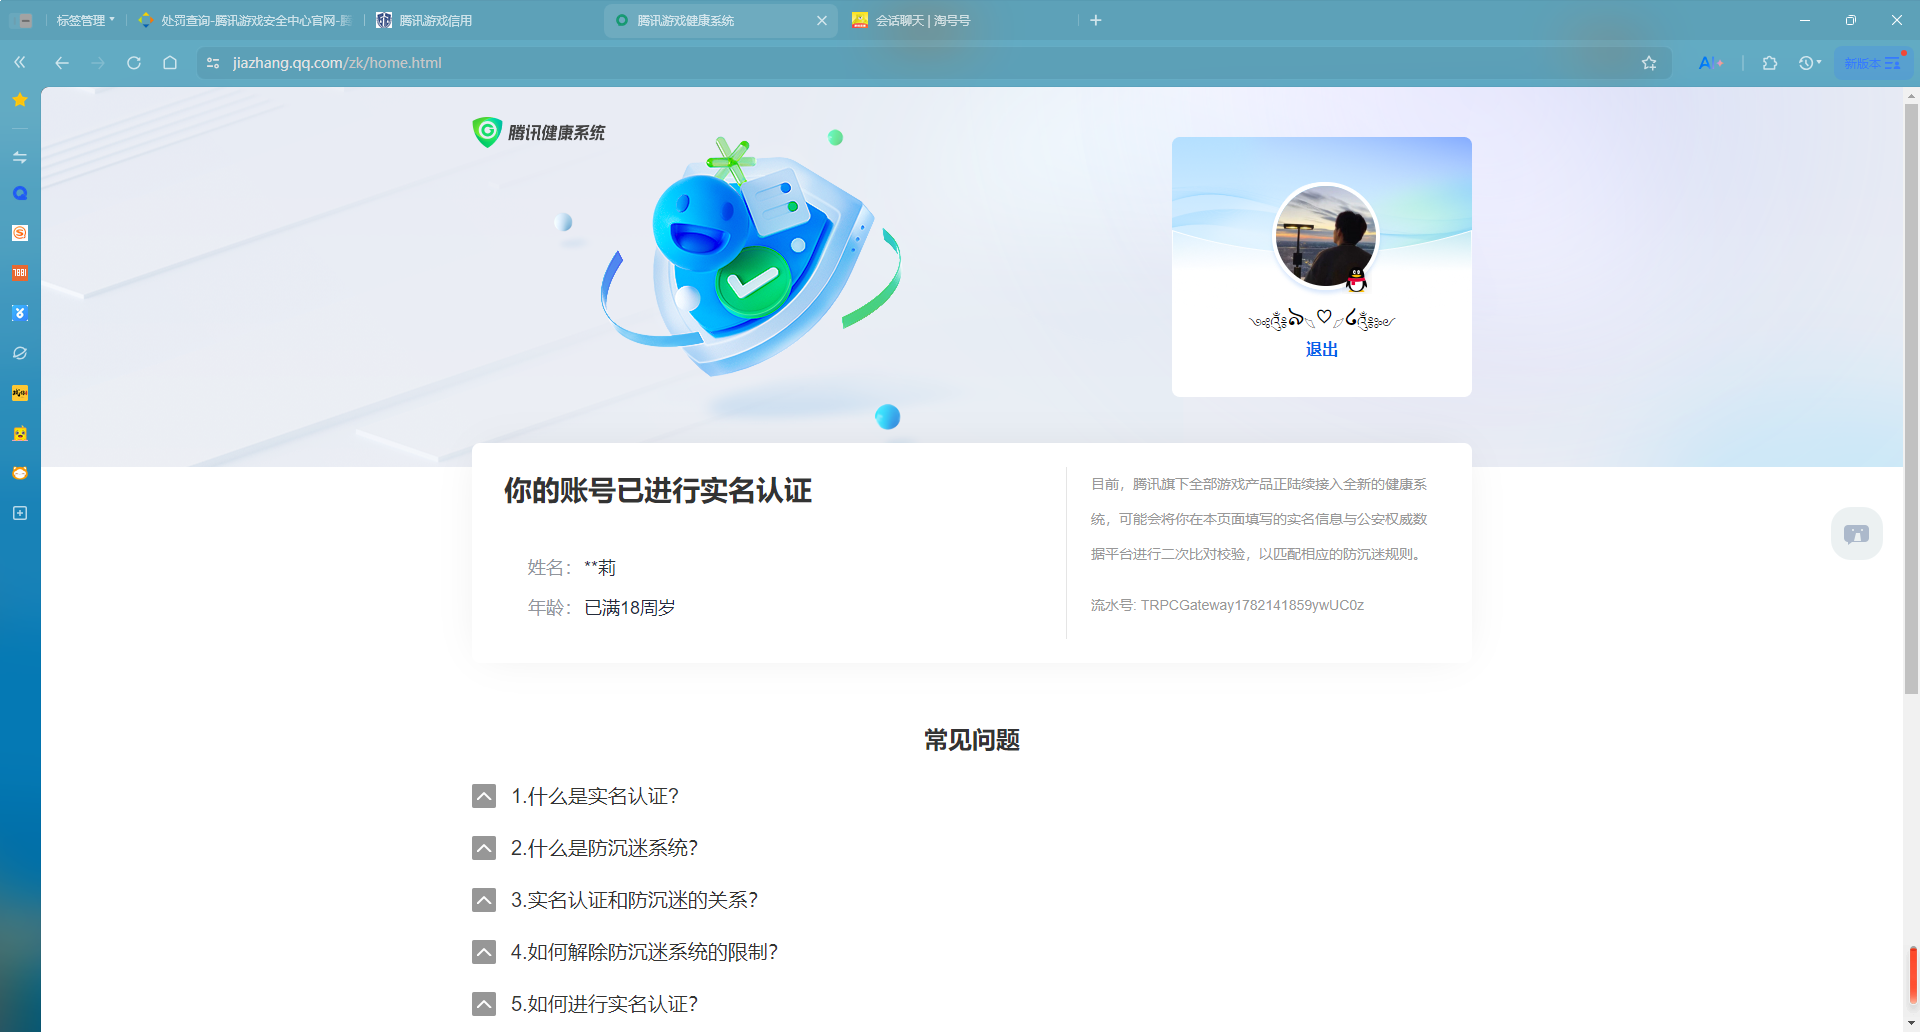The height and width of the screenshot is (1032, 1920).
Task: Click the 退出 logout link
Action: point(1322,349)
